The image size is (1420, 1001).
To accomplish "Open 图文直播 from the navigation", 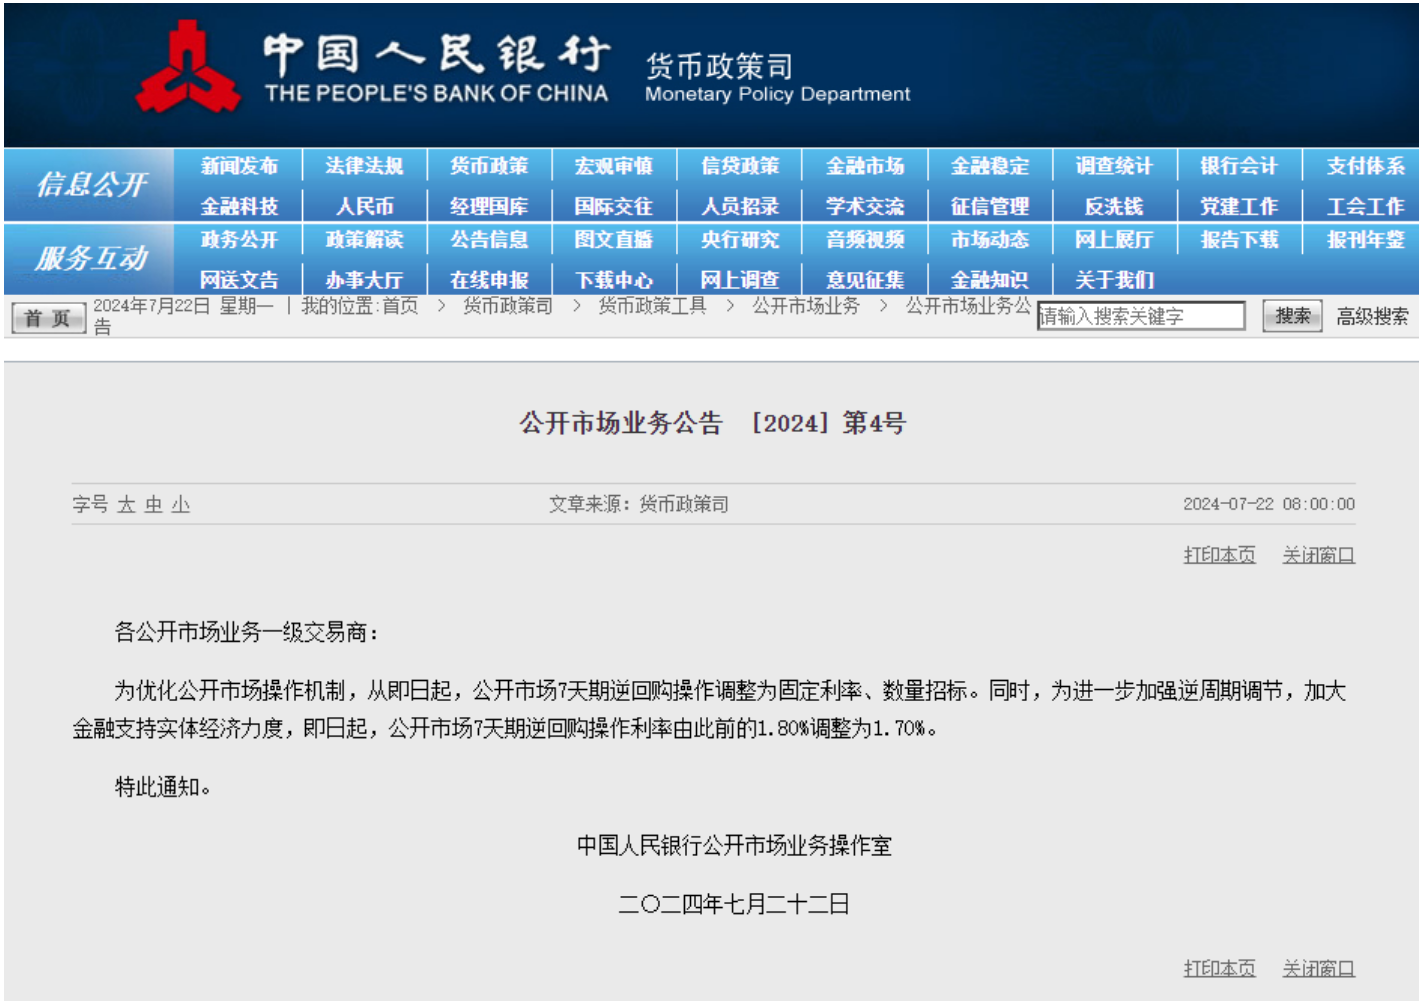I will coord(614,240).
